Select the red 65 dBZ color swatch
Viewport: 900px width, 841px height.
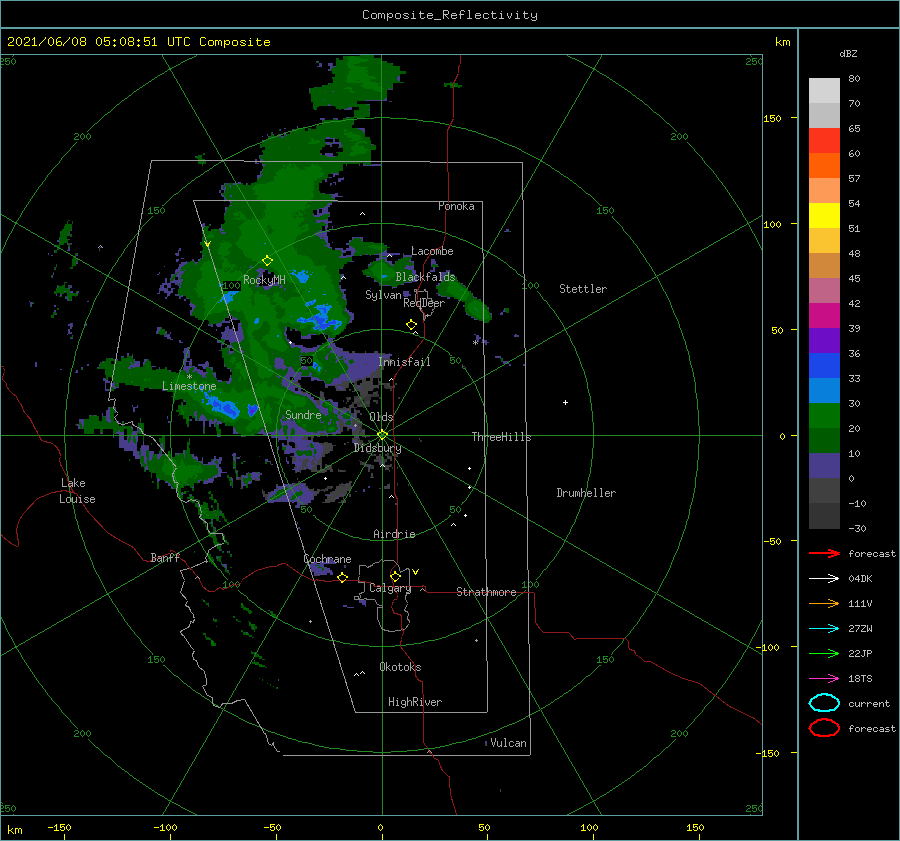point(824,140)
